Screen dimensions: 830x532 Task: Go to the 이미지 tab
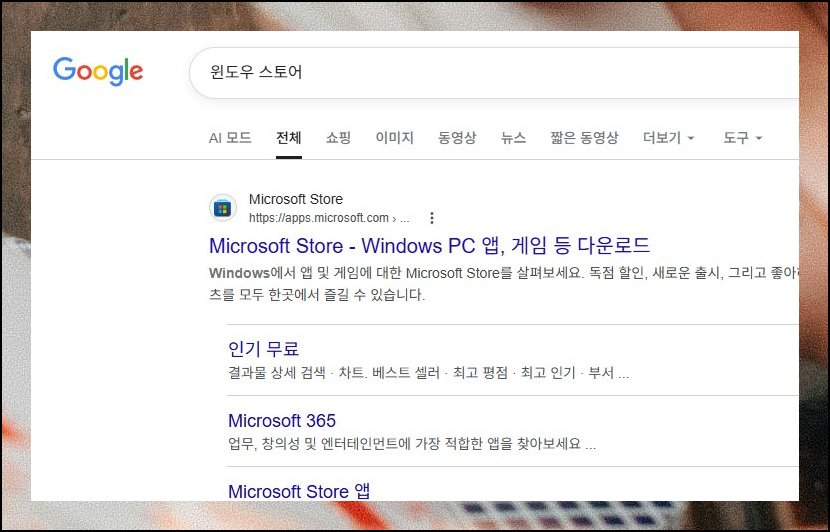click(394, 138)
